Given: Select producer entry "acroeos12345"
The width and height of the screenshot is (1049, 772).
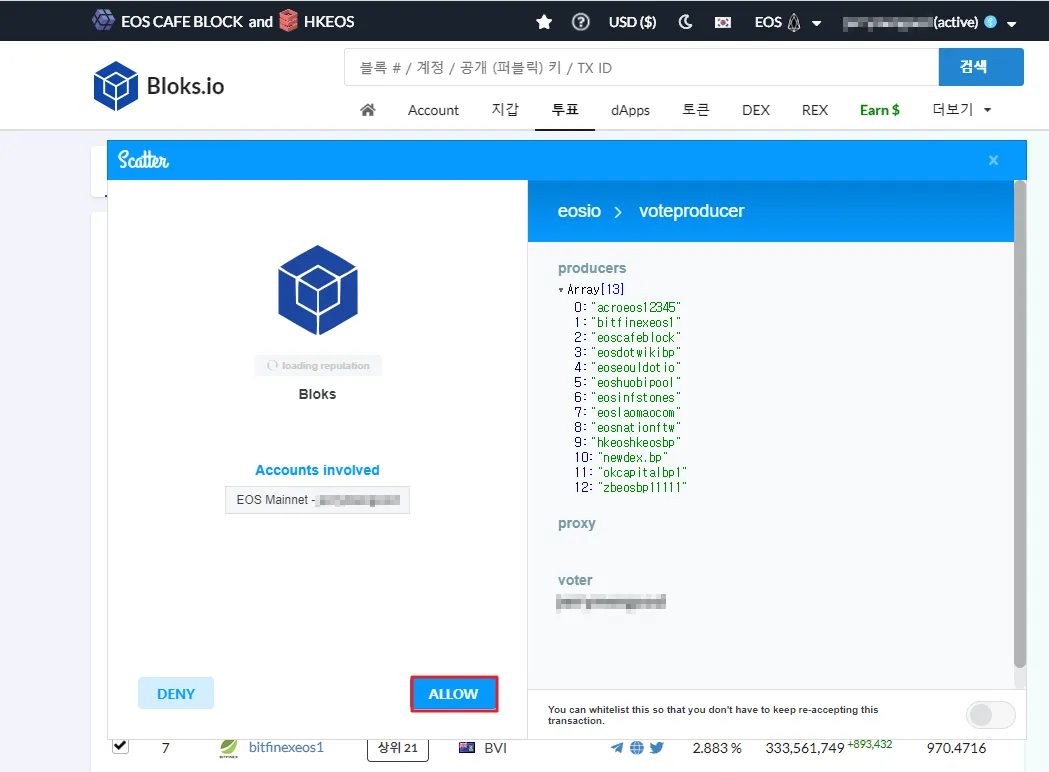Looking at the screenshot, I should pos(636,307).
